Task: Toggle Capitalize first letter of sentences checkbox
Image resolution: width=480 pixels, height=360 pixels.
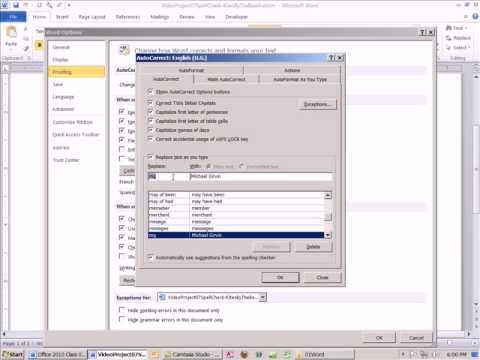Action: (x=150, y=112)
